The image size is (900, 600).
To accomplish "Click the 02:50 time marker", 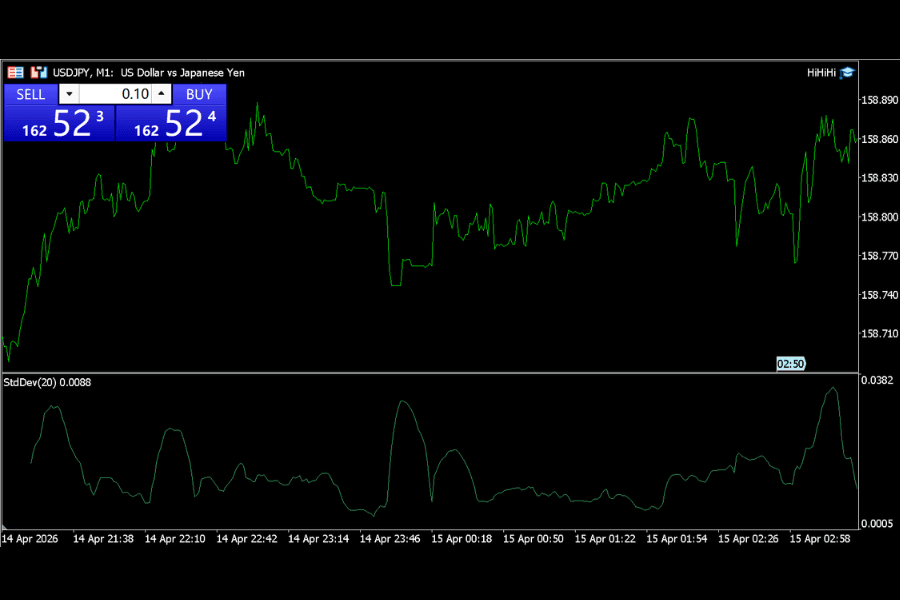I will click(790, 363).
